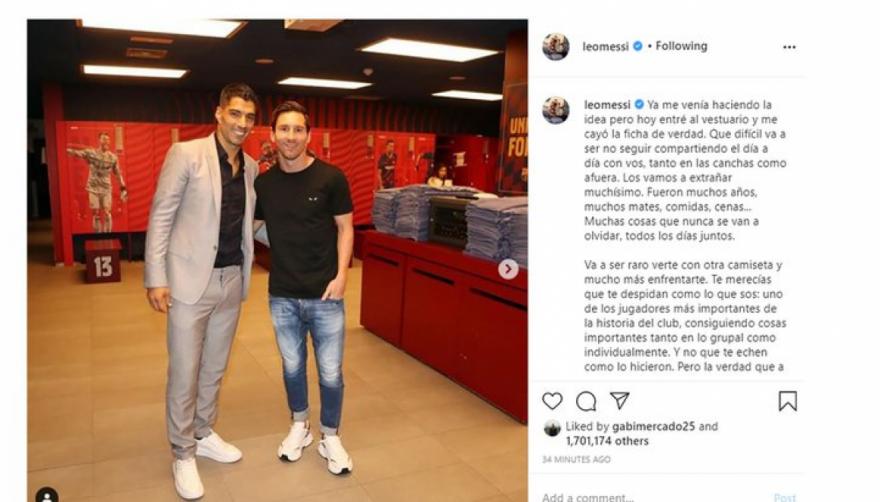Show the list of 1,701,174 others

coord(607,441)
